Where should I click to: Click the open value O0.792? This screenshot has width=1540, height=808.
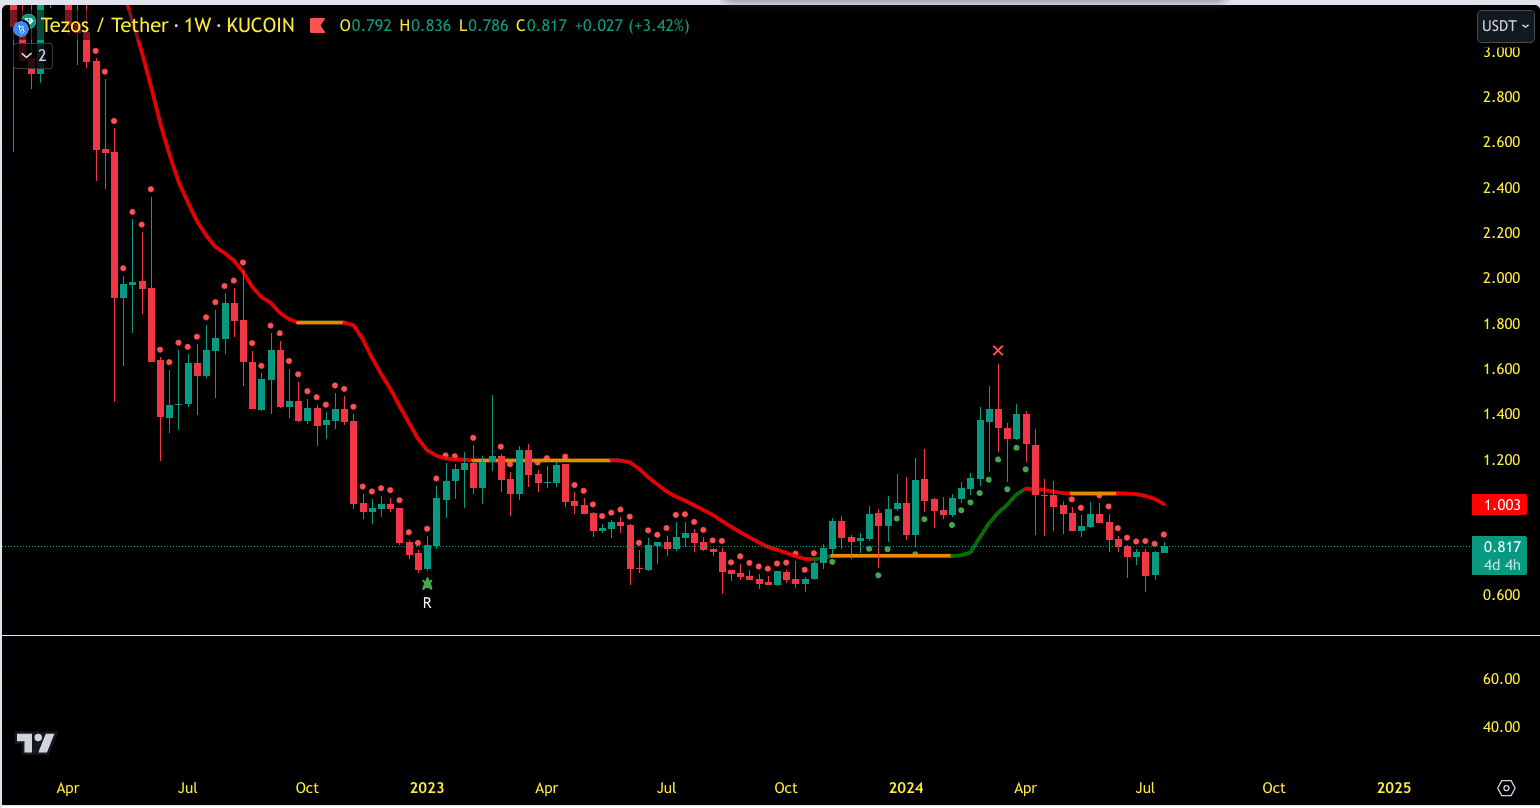click(367, 26)
